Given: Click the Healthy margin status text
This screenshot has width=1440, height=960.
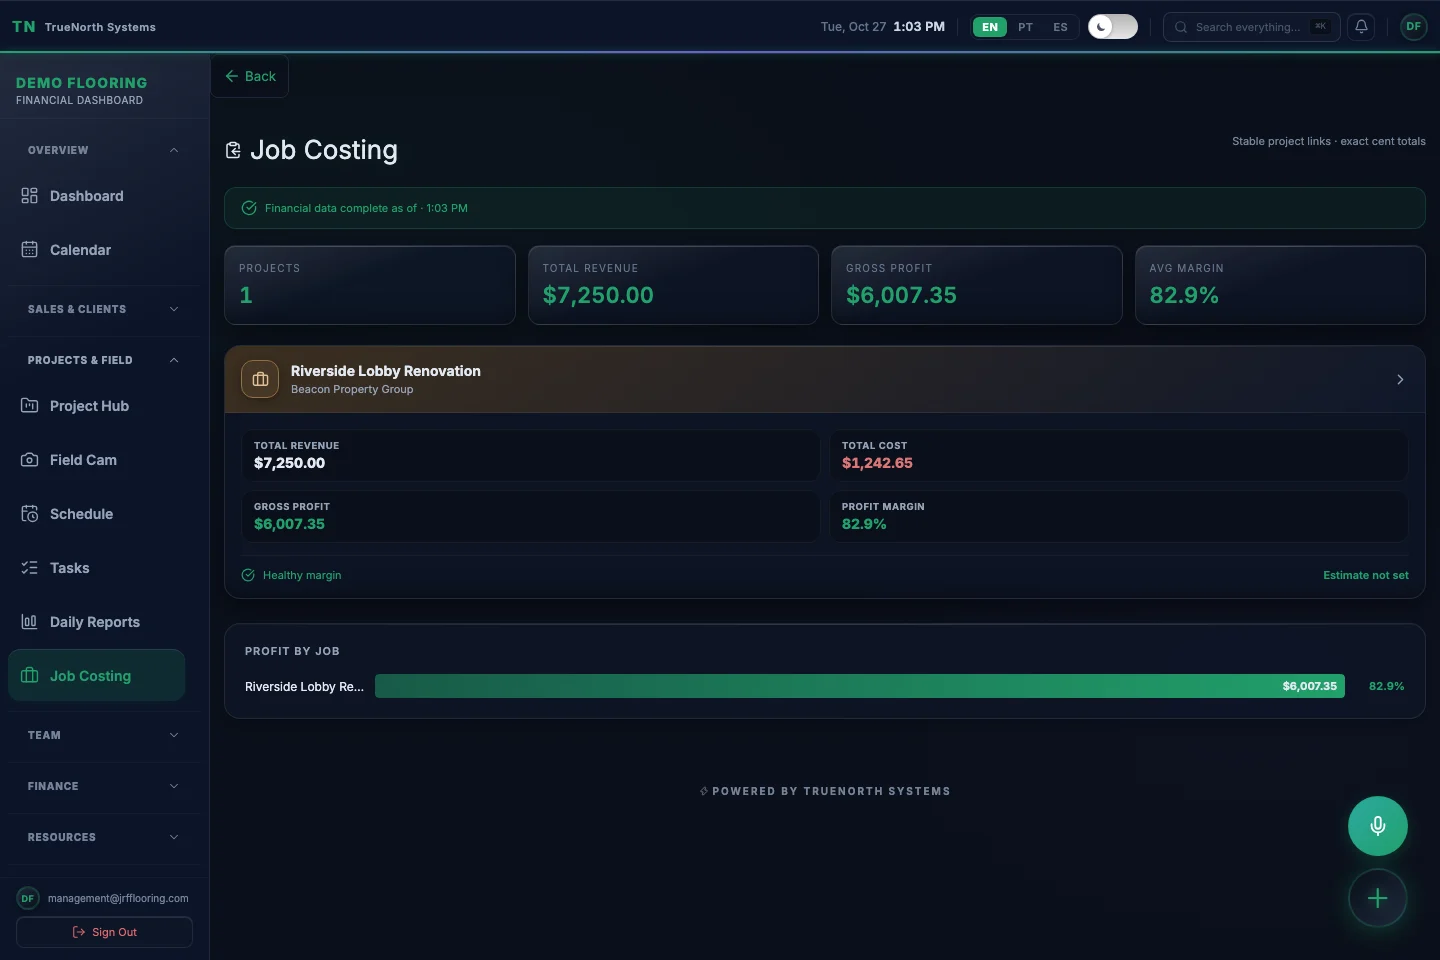Looking at the screenshot, I should coord(302,575).
